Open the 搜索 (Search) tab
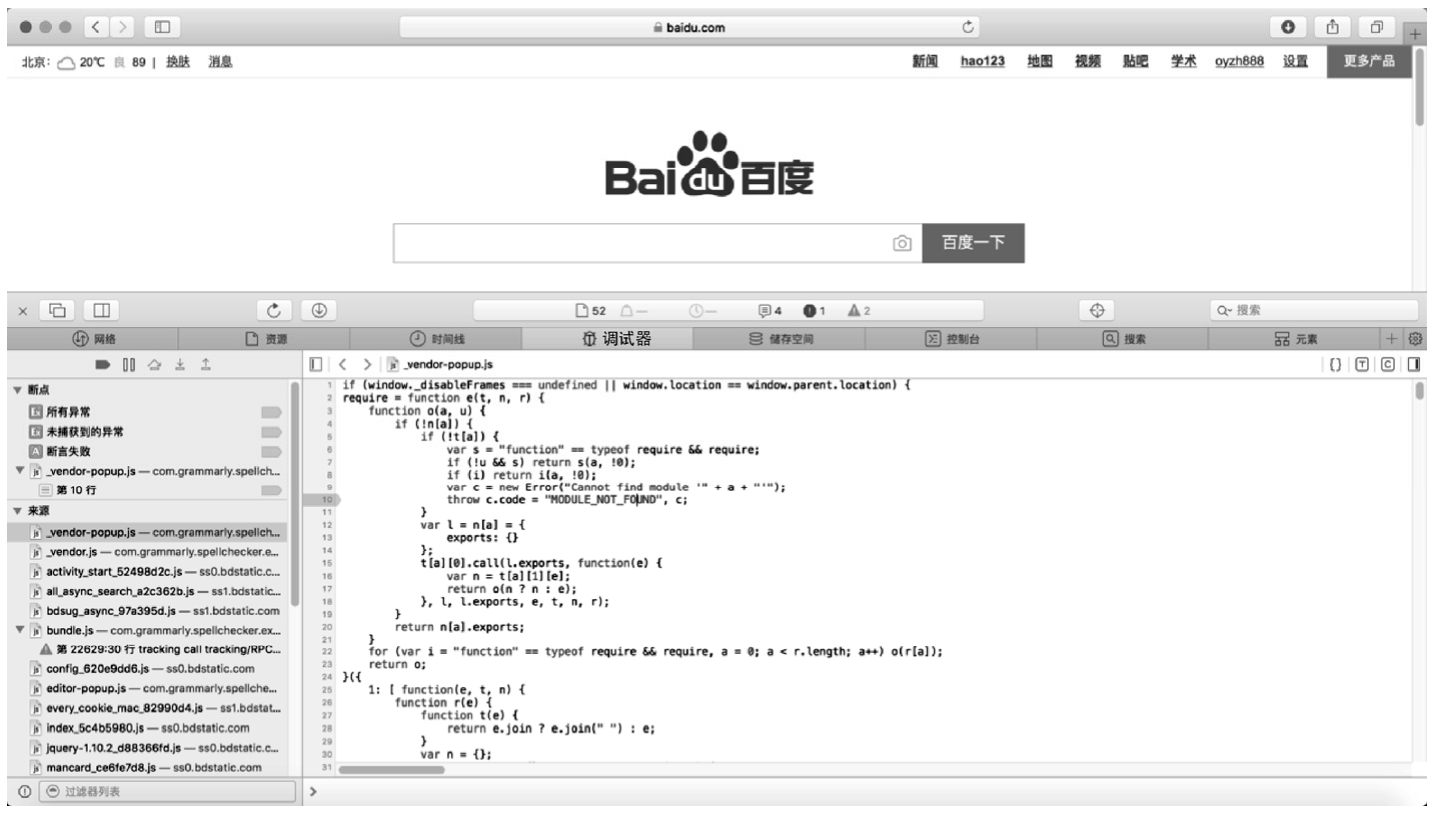Image resolution: width=1435 pixels, height=813 pixels. pyautogui.click(x=1124, y=339)
